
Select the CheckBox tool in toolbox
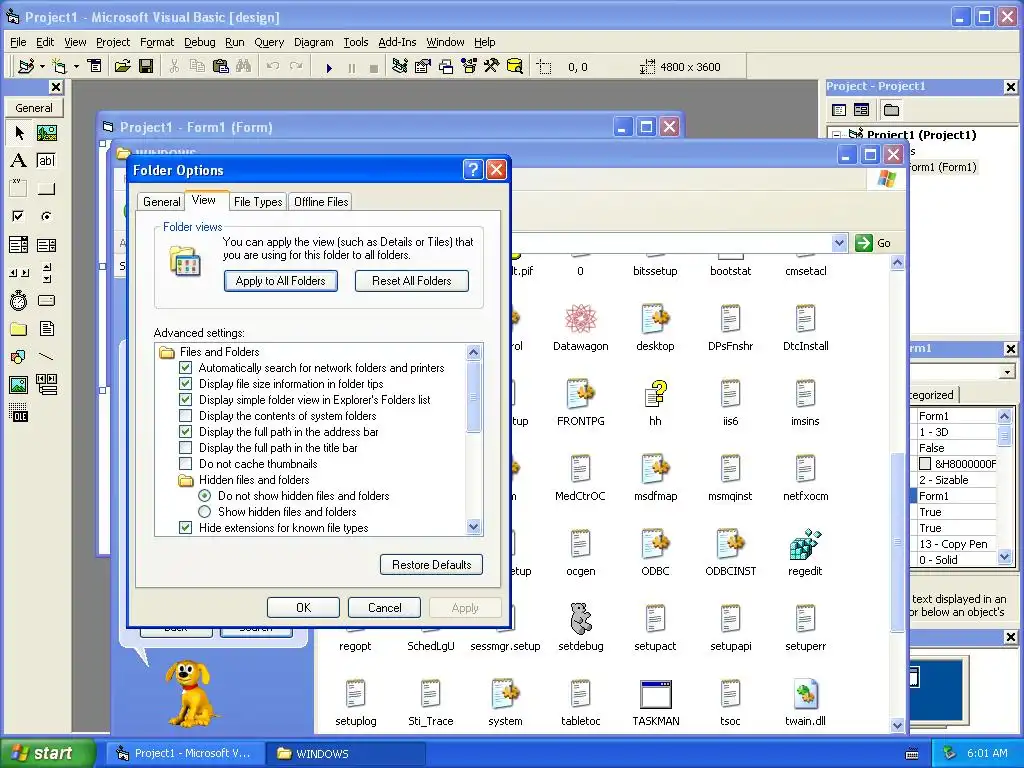coord(19,216)
